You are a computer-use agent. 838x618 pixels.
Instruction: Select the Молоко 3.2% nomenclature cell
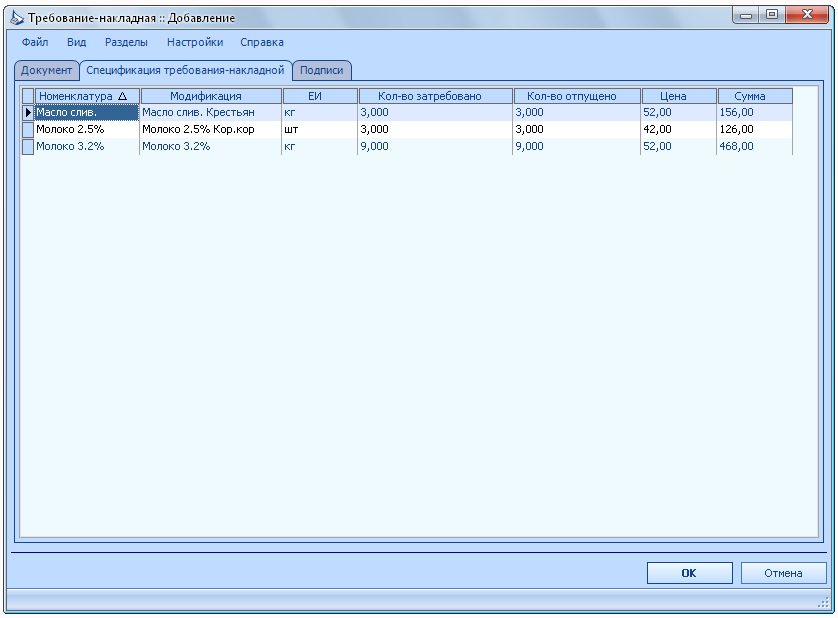pos(87,146)
